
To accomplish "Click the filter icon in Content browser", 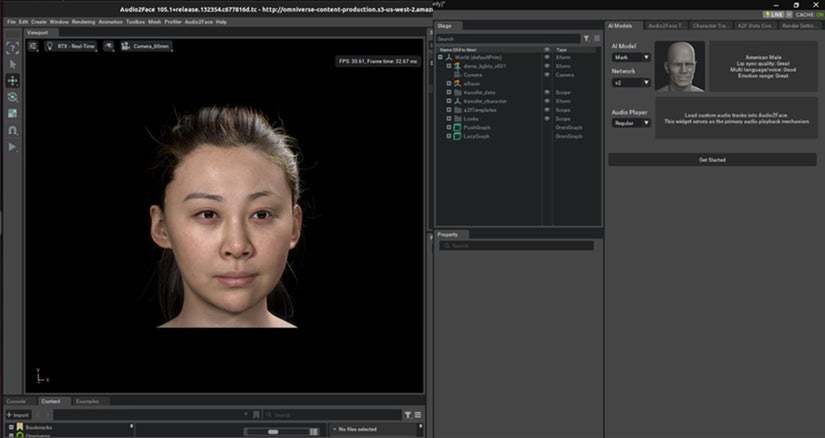I will [x=407, y=414].
